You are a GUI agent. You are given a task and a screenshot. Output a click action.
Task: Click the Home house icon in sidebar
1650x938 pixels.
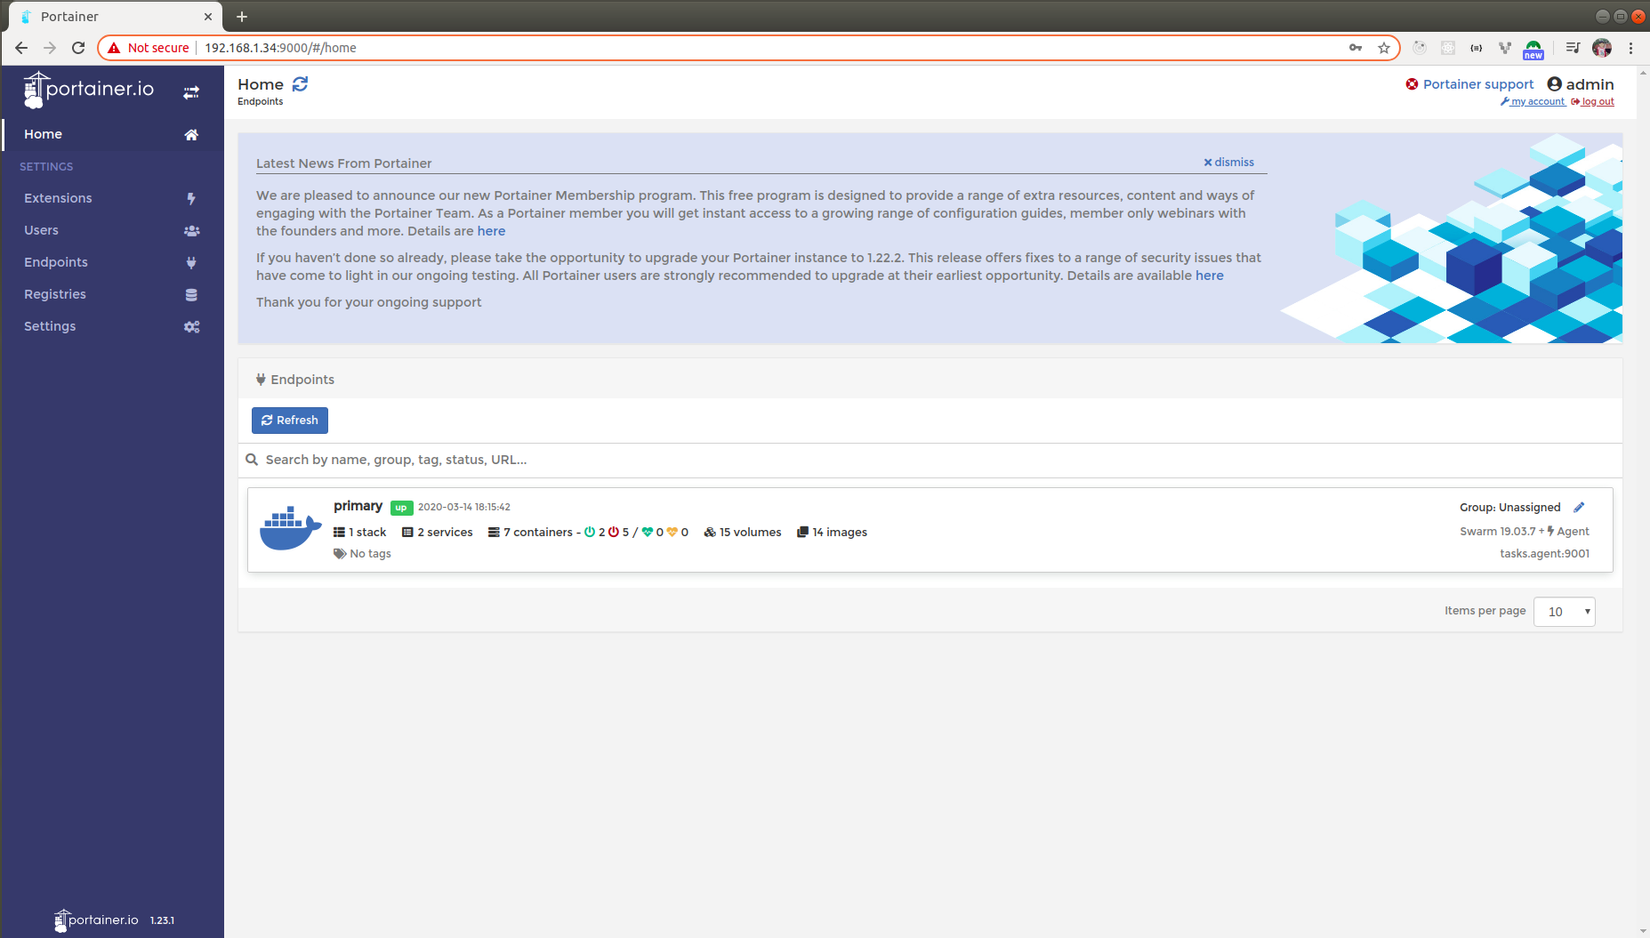pos(191,135)
